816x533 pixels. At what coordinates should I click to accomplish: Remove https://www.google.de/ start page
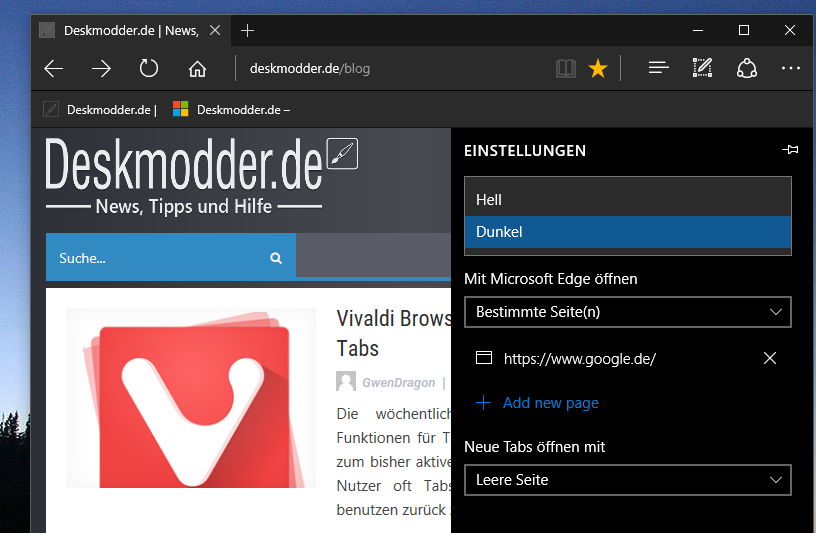pos(770,358)
